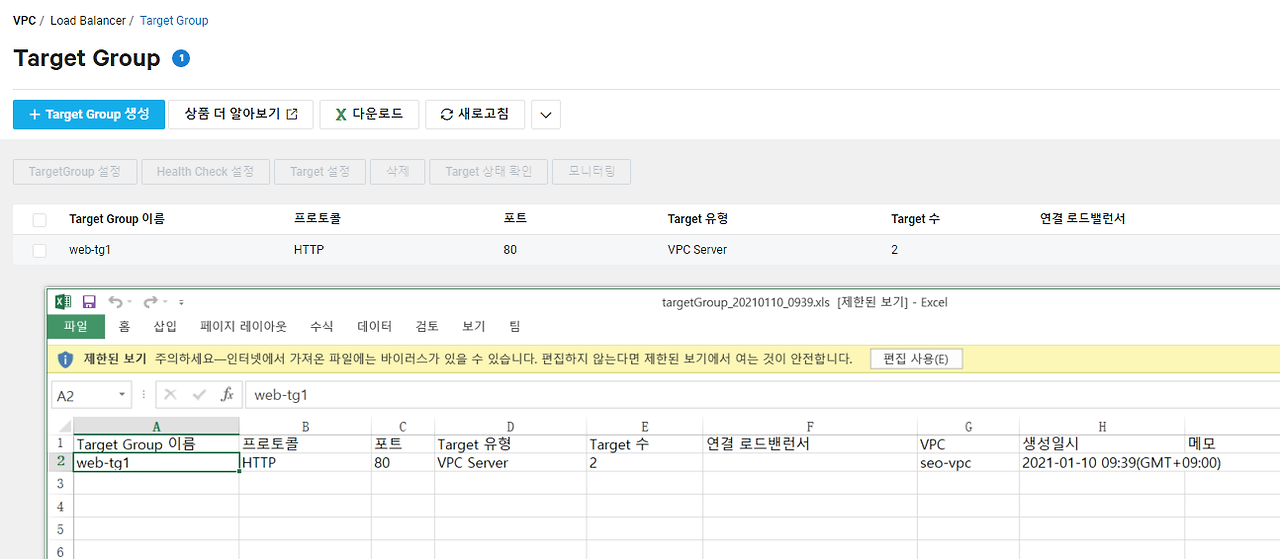The width and height of the screenshot is (1280, 559).
Task: Click the insert function fx icon
Action: [x=227, y=395]
